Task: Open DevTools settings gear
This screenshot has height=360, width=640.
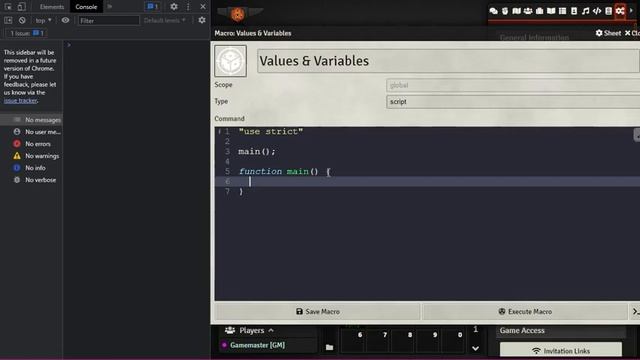Action: click(174, 7)
